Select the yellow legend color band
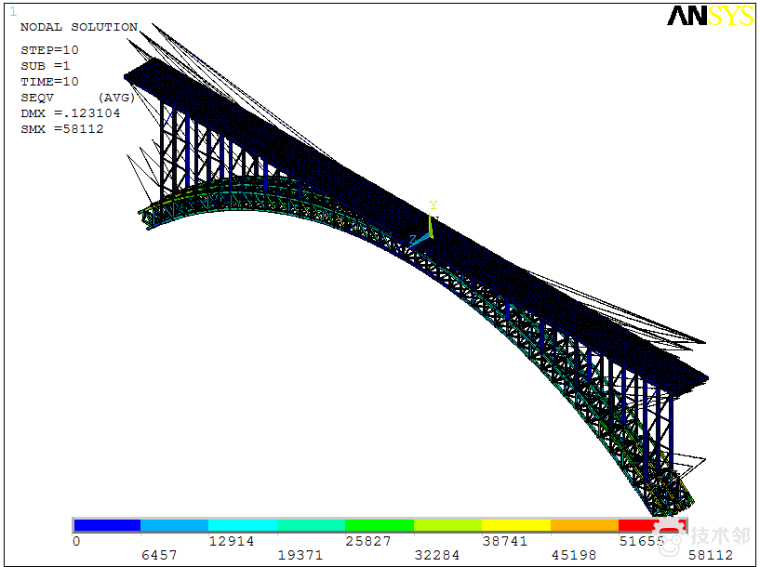This screenshot has width=760, height=567. click(x=516, y=525)
